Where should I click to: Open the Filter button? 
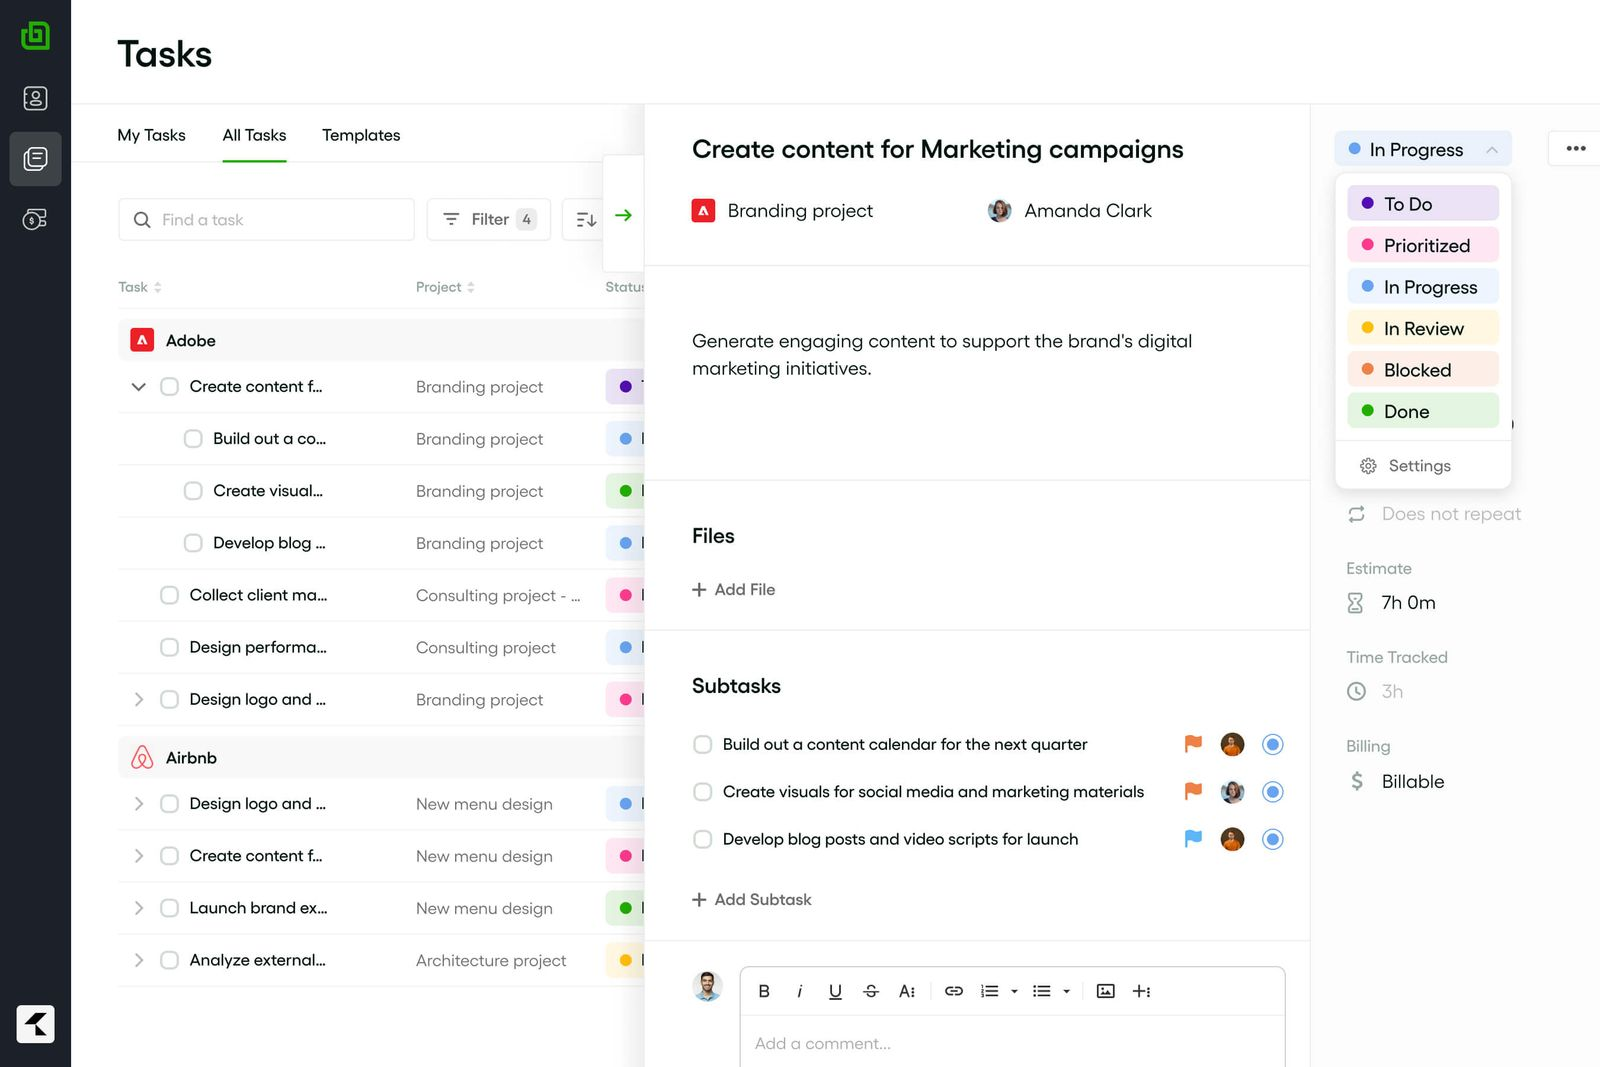pyautogui.click(x=489, y=219)
